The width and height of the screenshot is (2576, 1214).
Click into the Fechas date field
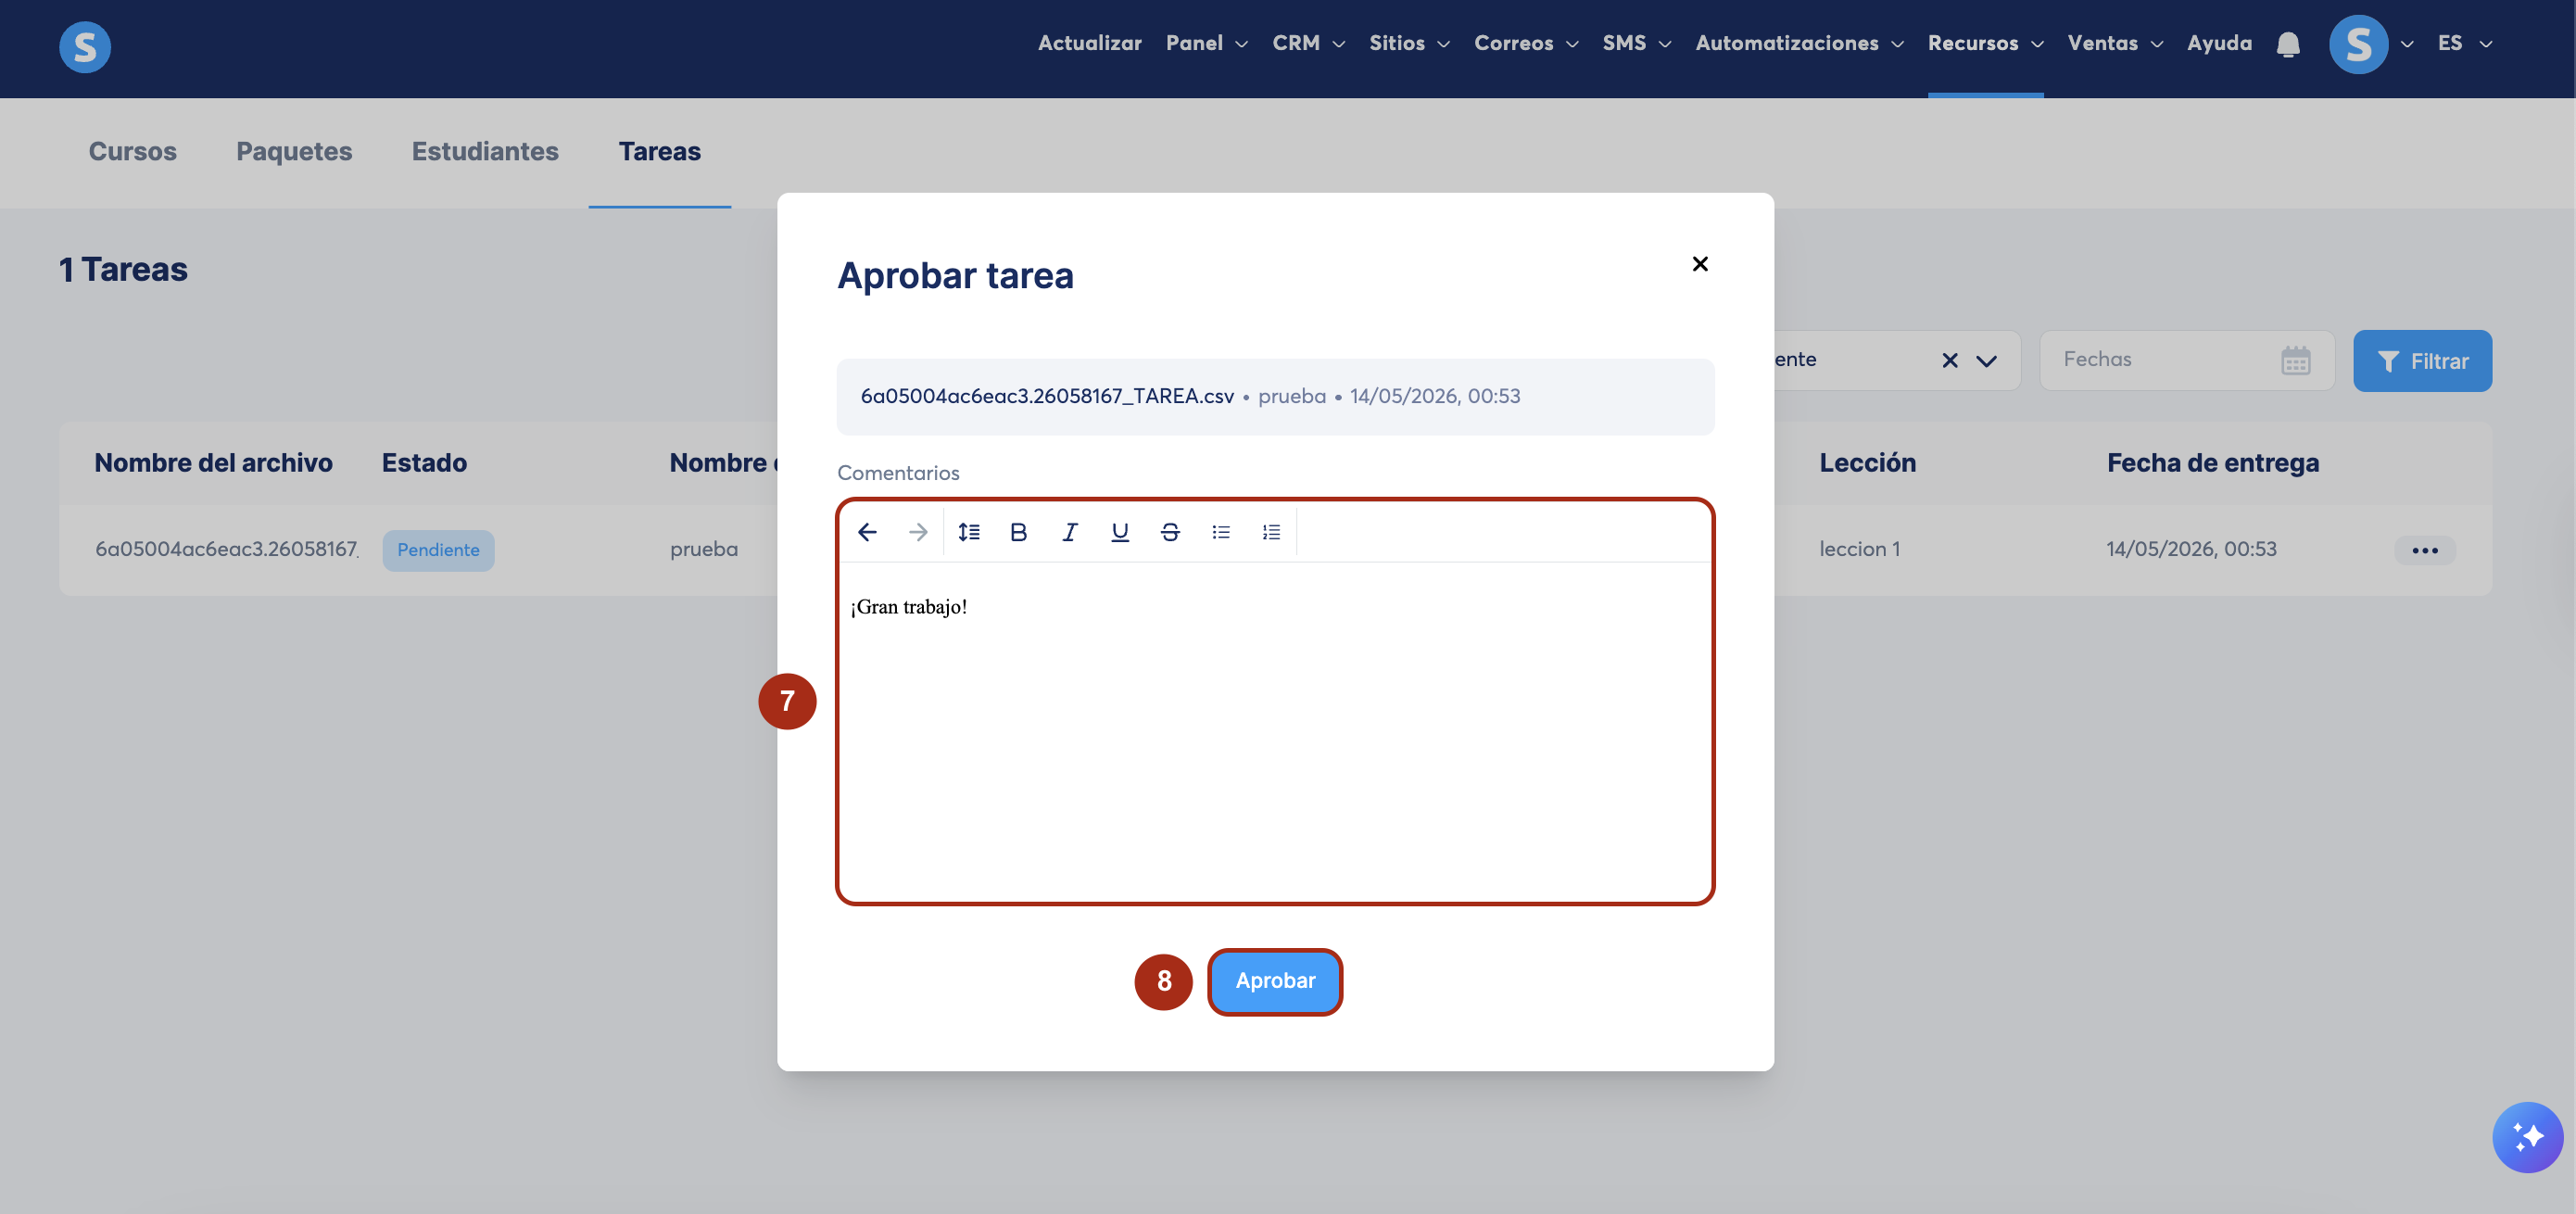(x=2187, y=360)
